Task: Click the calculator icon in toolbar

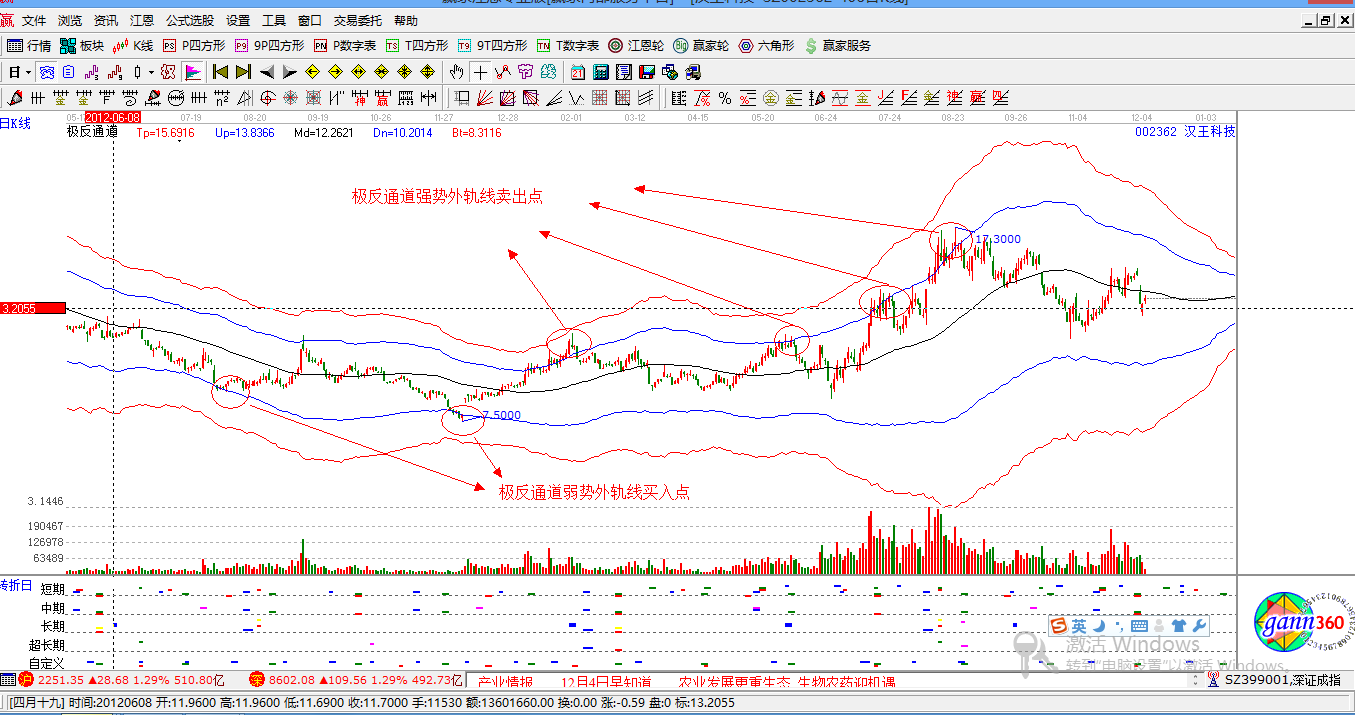Action: tap(601, 72)
